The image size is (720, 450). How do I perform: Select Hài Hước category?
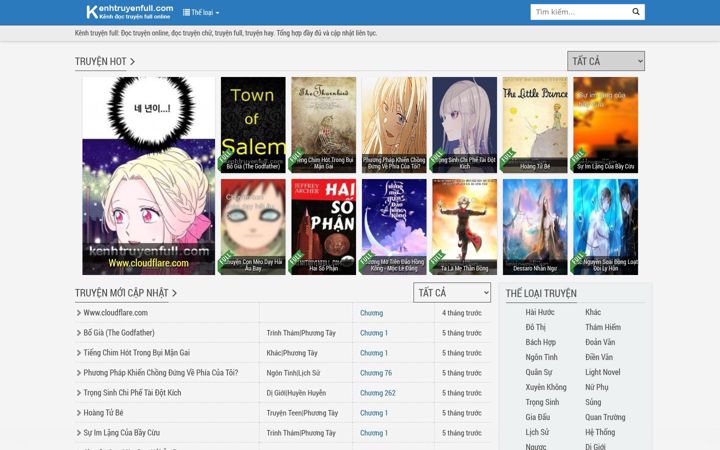tap(540, 312)
